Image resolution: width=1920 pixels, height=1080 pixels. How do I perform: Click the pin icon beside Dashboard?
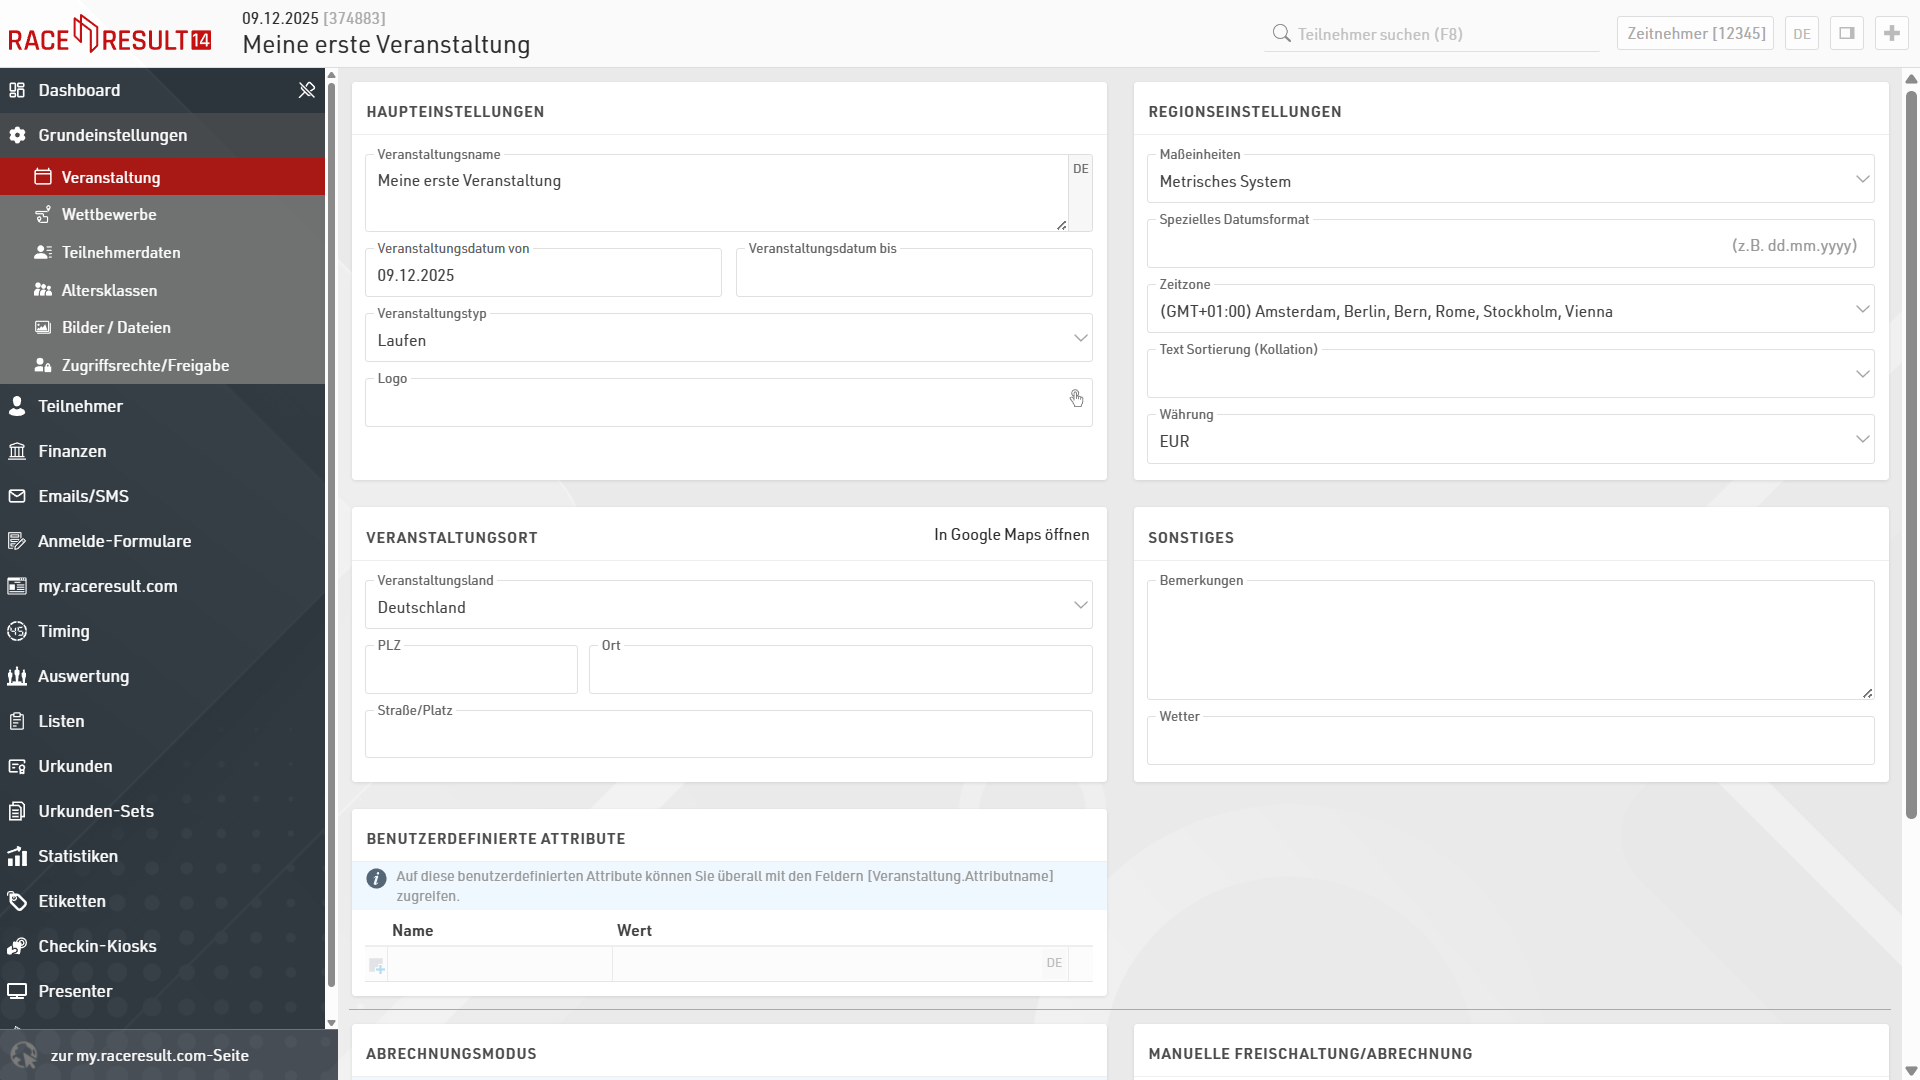[x=306, y=90]
